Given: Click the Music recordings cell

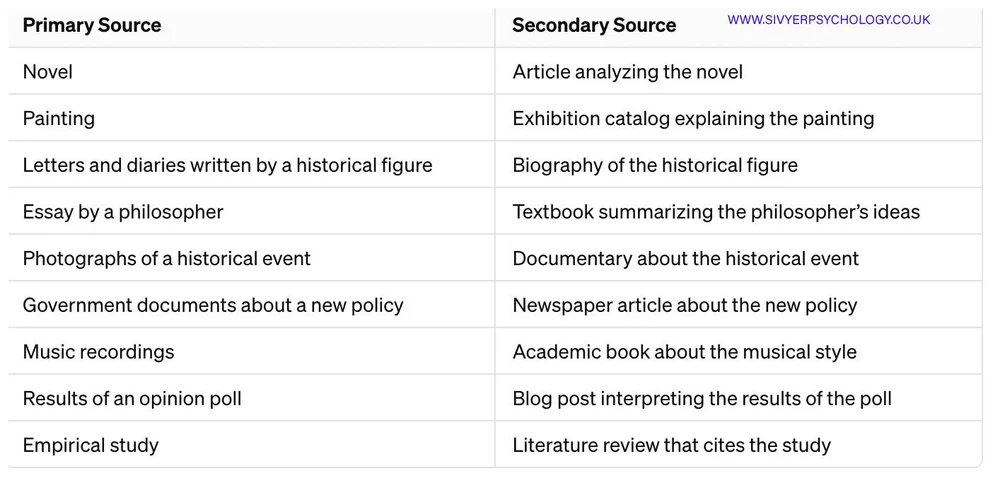Looking at the screenshot, I should coord(99,352).
